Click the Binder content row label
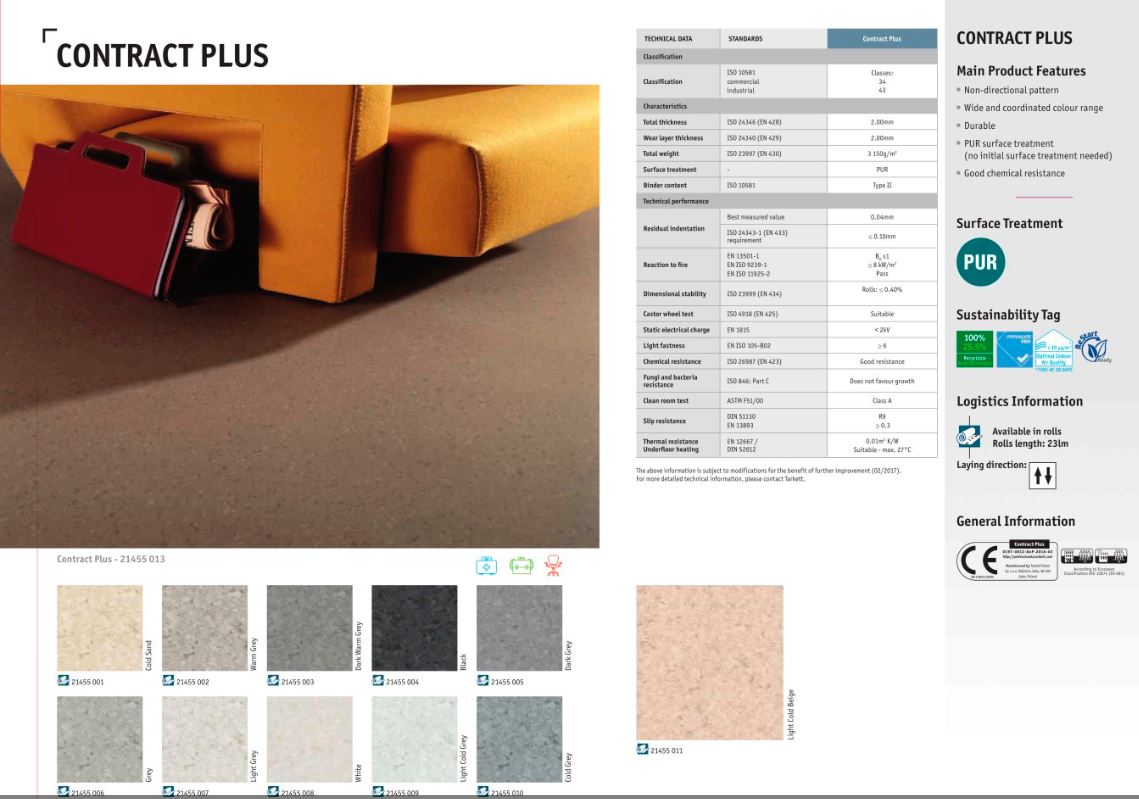The image size is (1139, 799). [x=665, y=185]
